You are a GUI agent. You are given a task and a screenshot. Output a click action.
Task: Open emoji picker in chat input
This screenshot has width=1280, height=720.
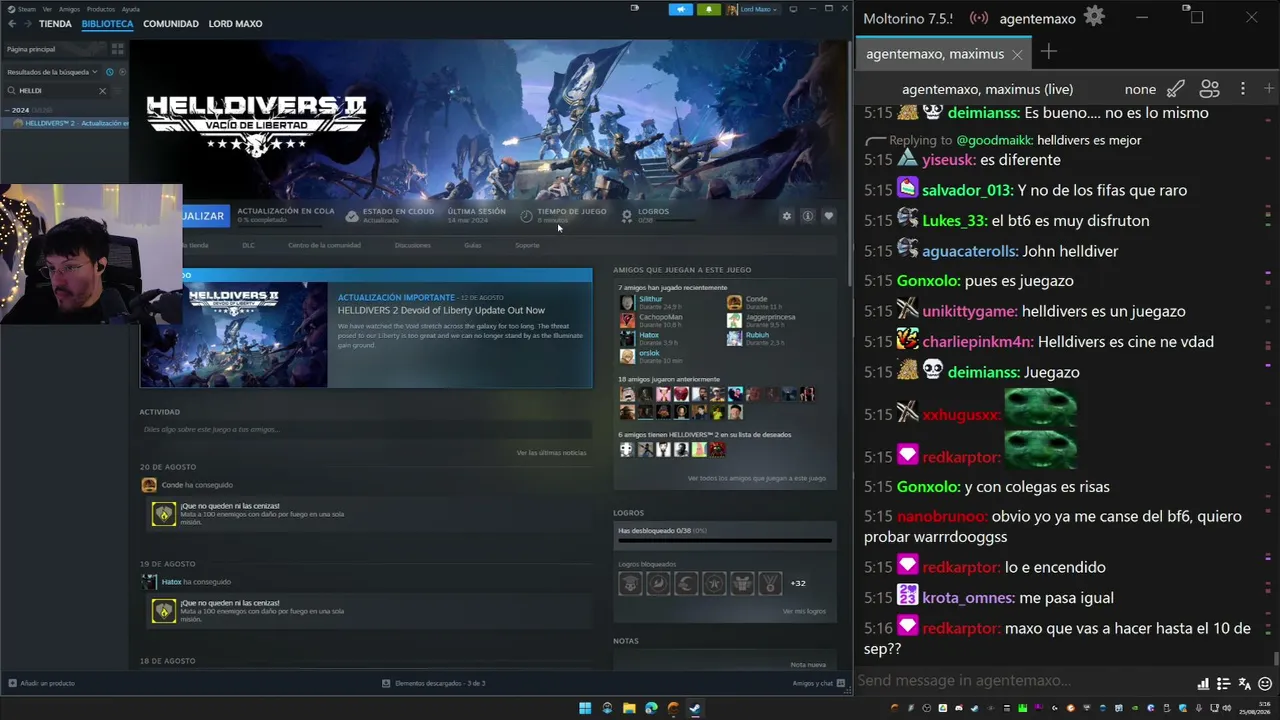pos(1265,684)
